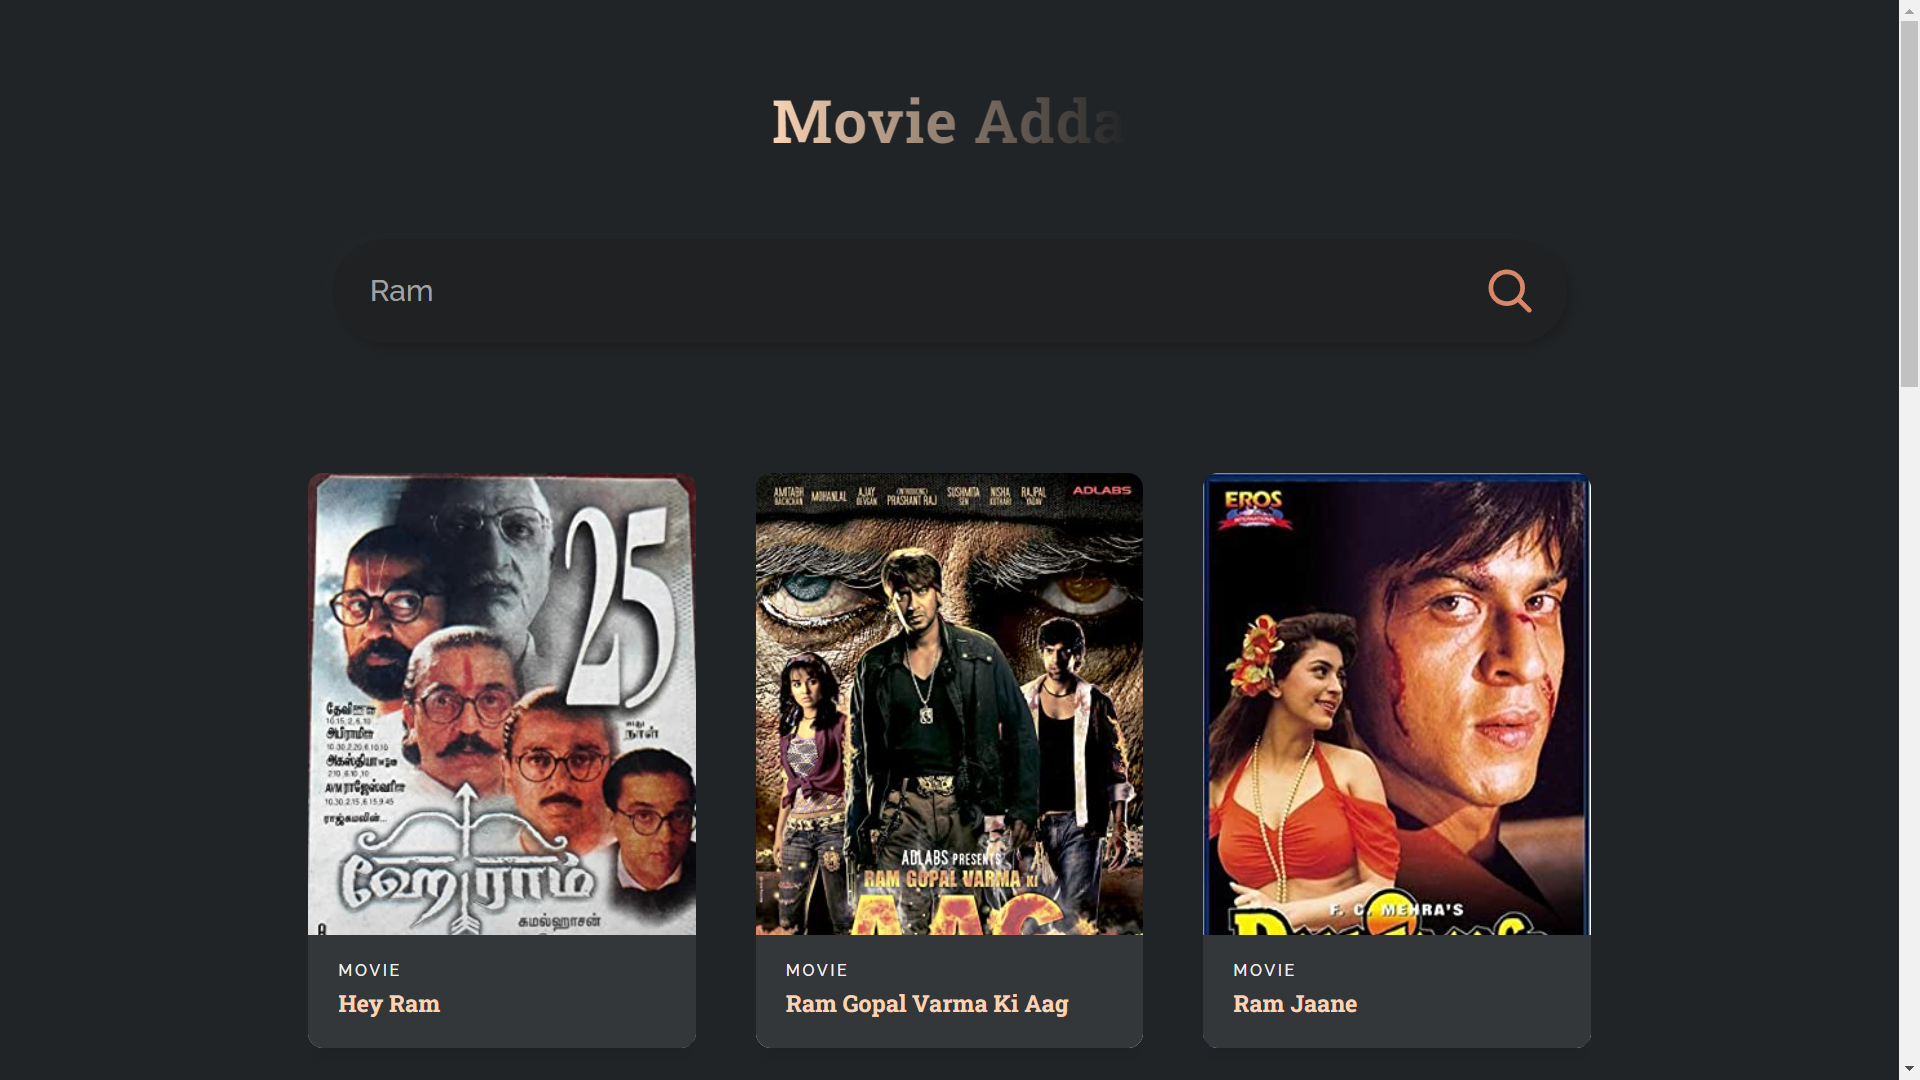Click the MOVIE label under Ram Jaane

click(x=1263, y=970)
